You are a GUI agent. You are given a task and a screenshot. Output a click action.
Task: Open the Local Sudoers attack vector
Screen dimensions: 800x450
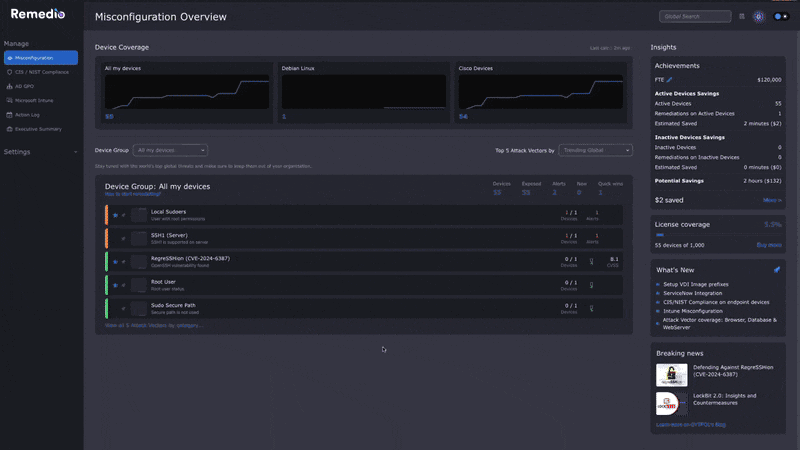point(364,215)
